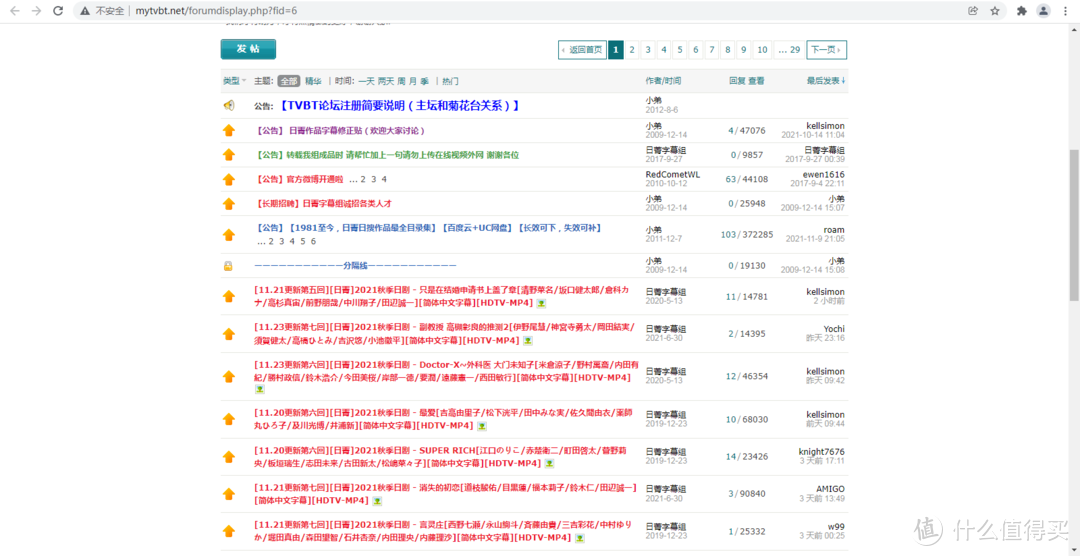Share this page icon
This screenshot has height=556, width=1080.
973,11
